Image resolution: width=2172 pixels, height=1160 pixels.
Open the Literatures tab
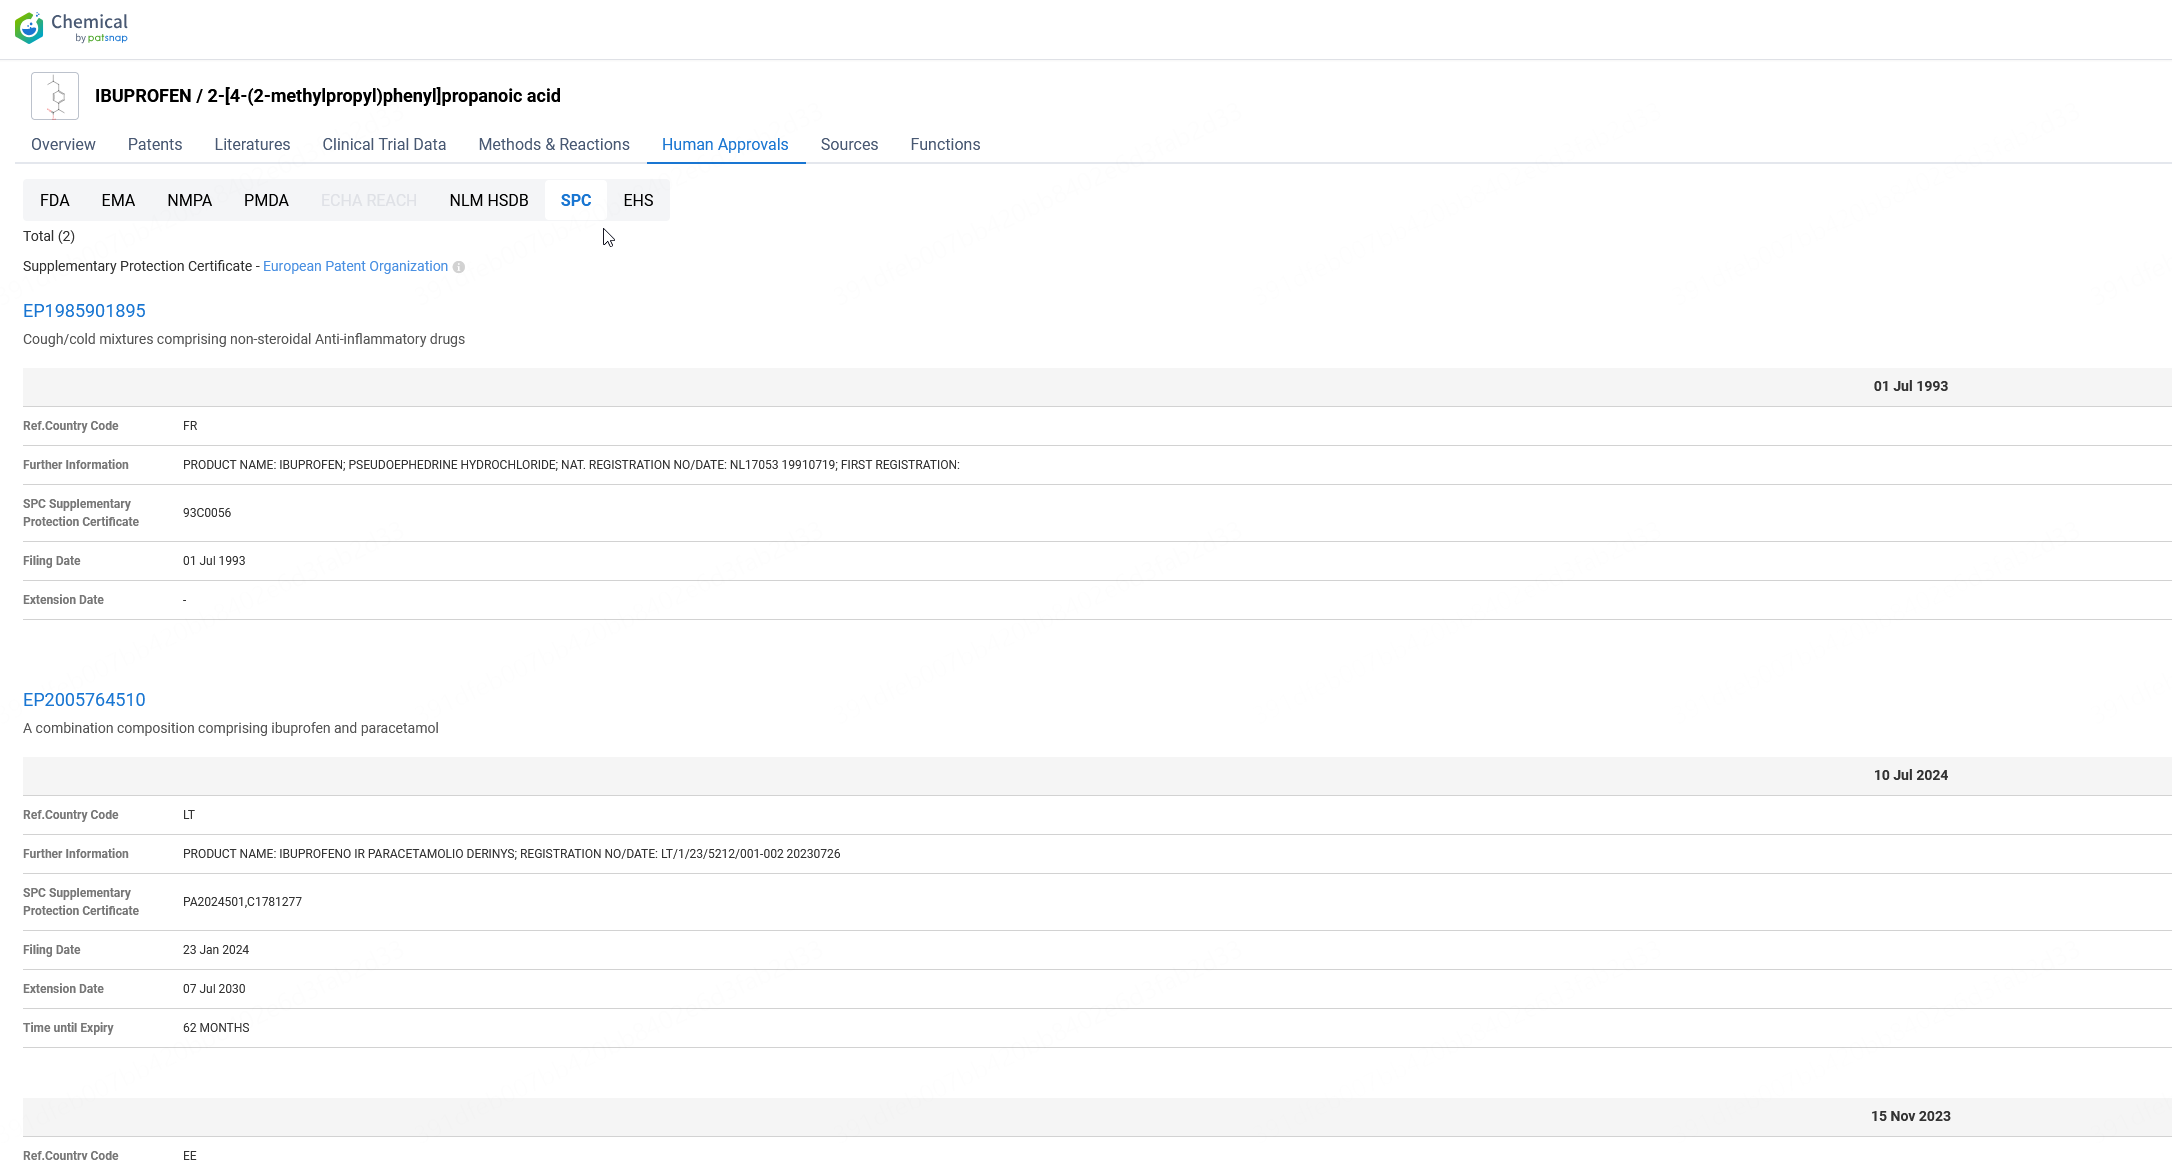(x=252, y=144)
